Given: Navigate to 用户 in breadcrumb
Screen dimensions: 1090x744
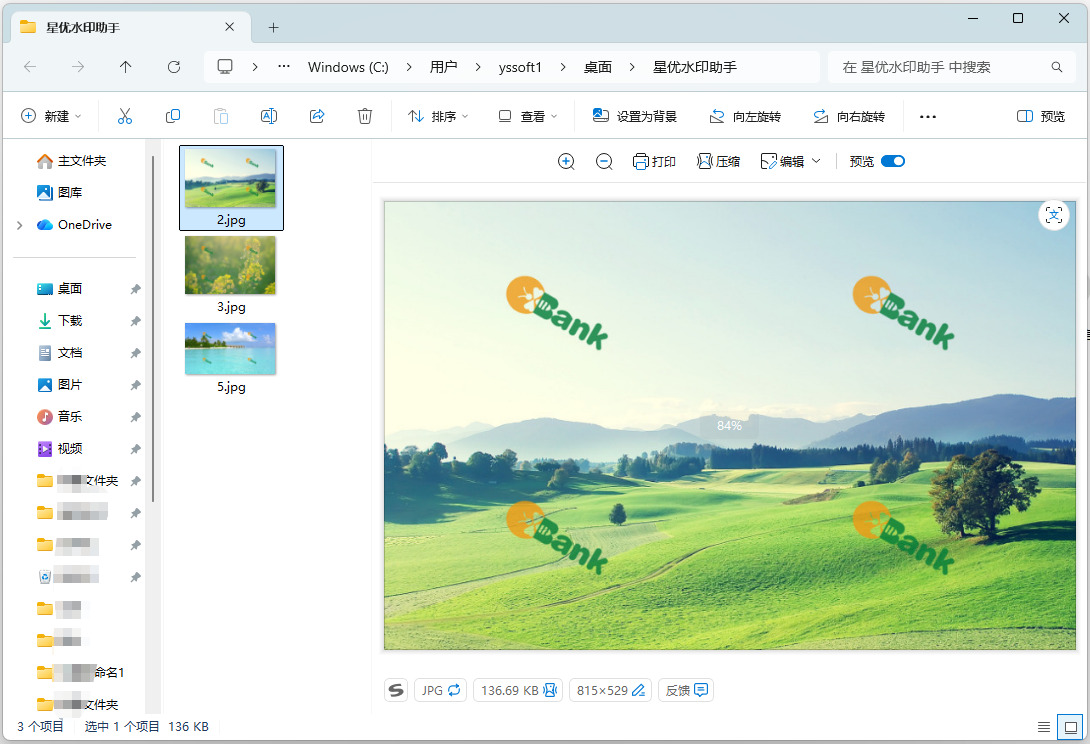Looking at the screenshot, I should tap(444, 67).
